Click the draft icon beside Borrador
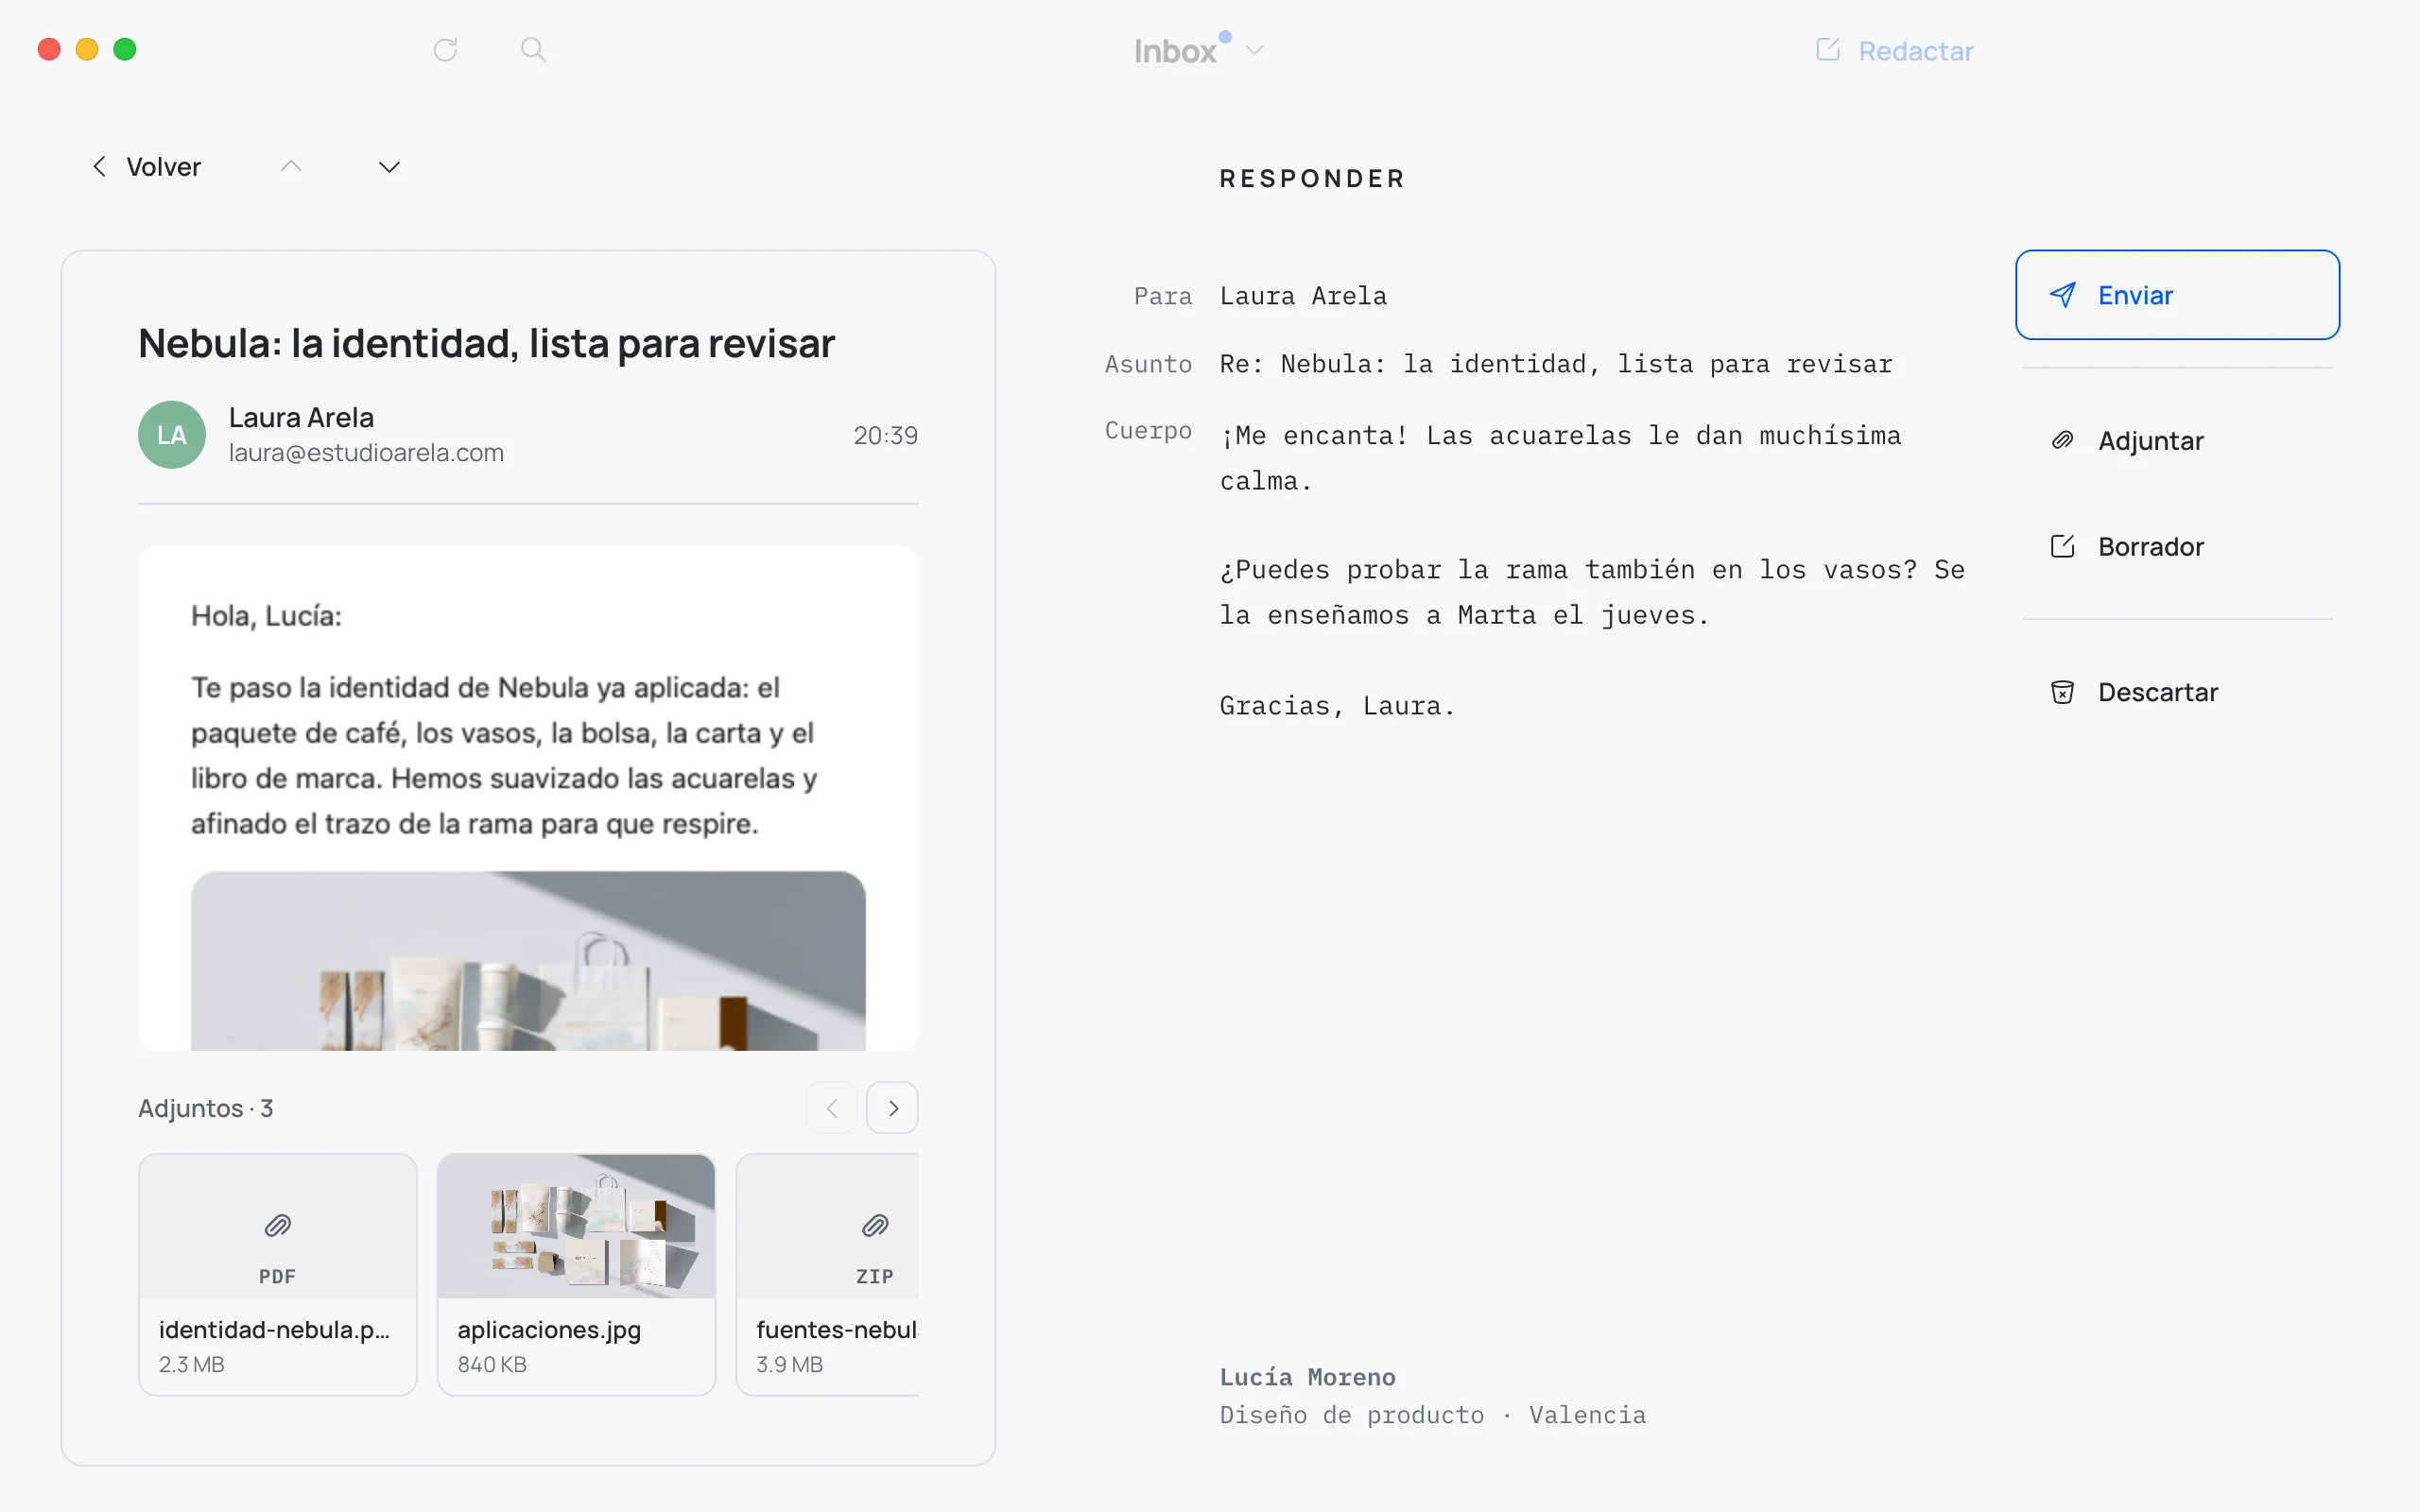This screenshot has height=1512, width=2420. coord(2062,546)
